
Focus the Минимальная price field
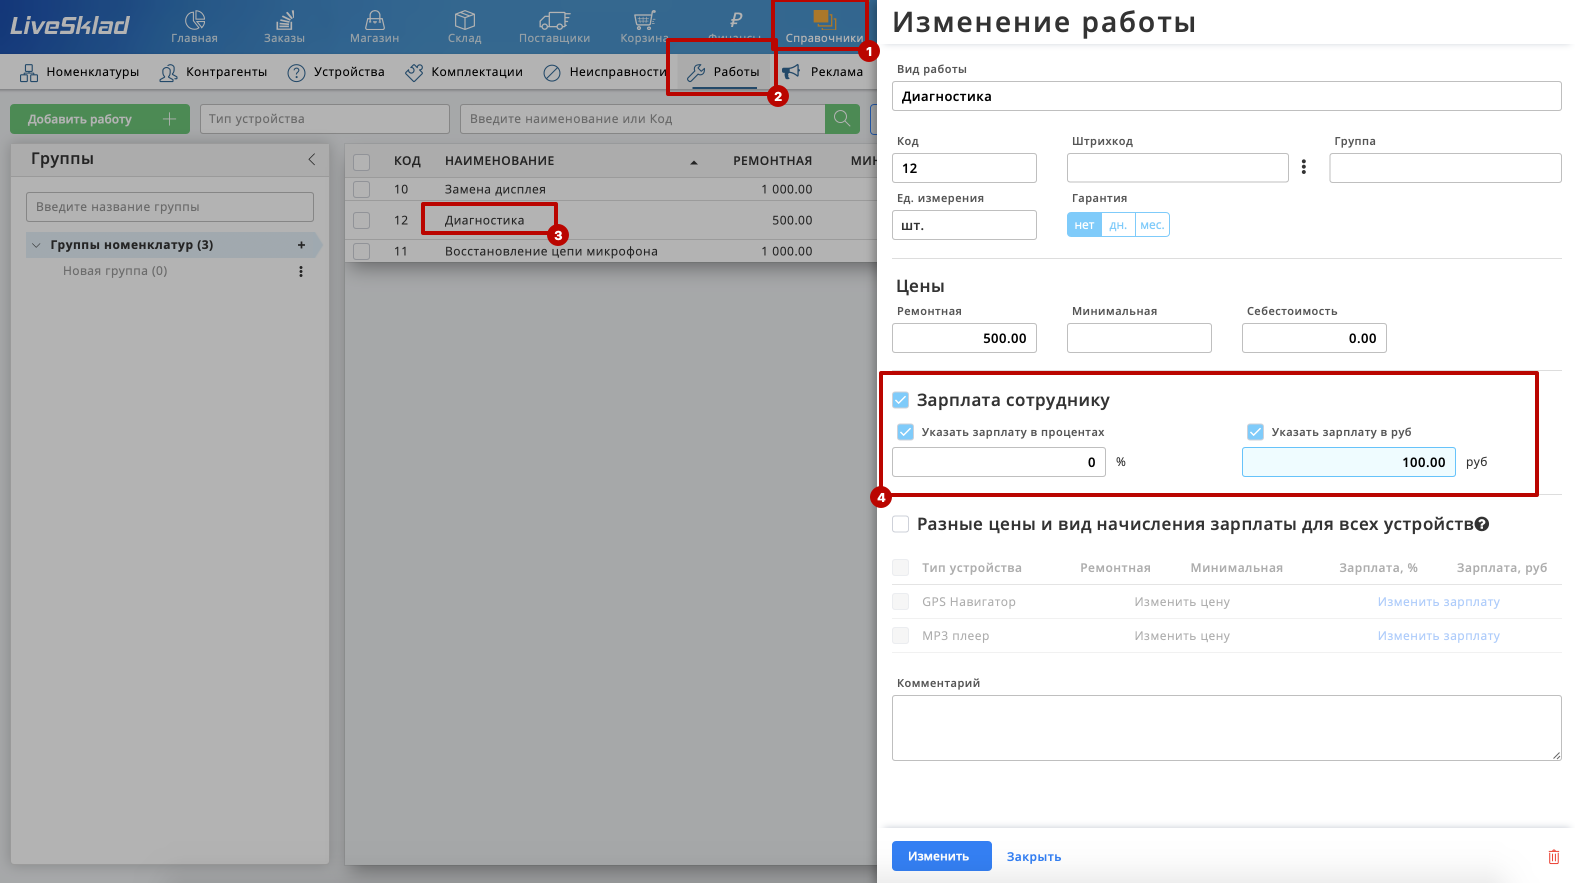[x=1139, y=338]
